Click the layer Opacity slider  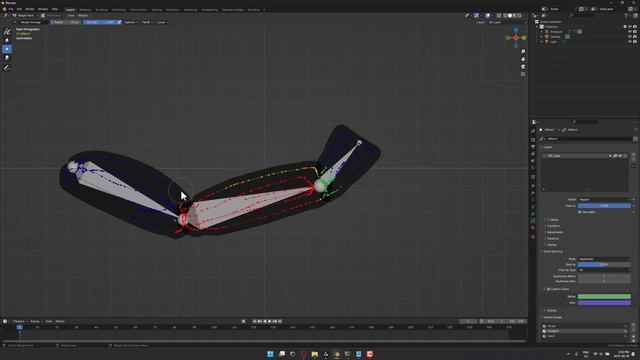click(604, 206)
